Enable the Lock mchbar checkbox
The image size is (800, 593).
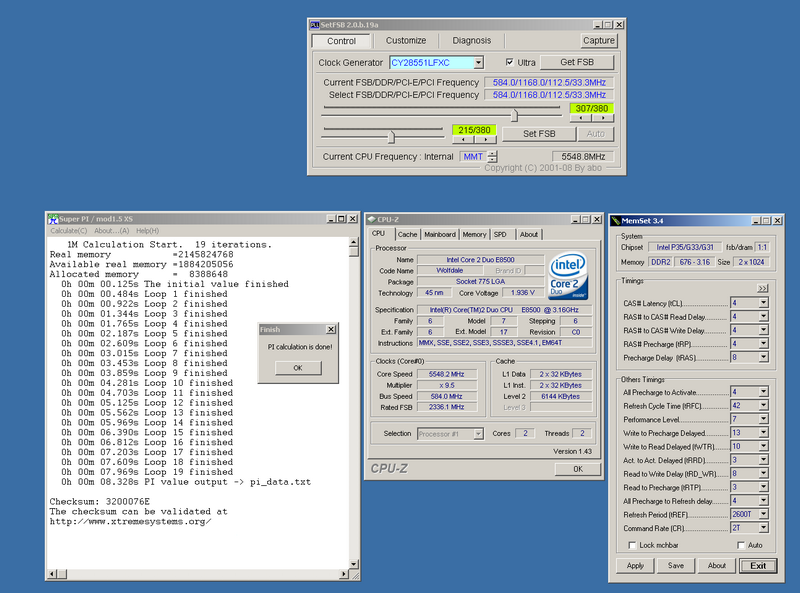coord(631,545)
